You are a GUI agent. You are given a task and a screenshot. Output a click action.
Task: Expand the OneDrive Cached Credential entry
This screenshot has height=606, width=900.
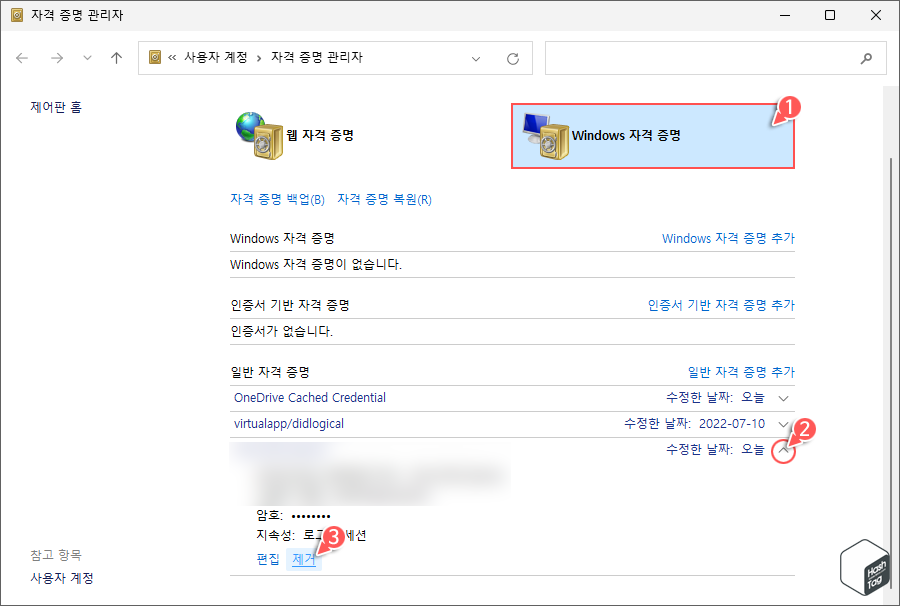click(x=784, y=397)
